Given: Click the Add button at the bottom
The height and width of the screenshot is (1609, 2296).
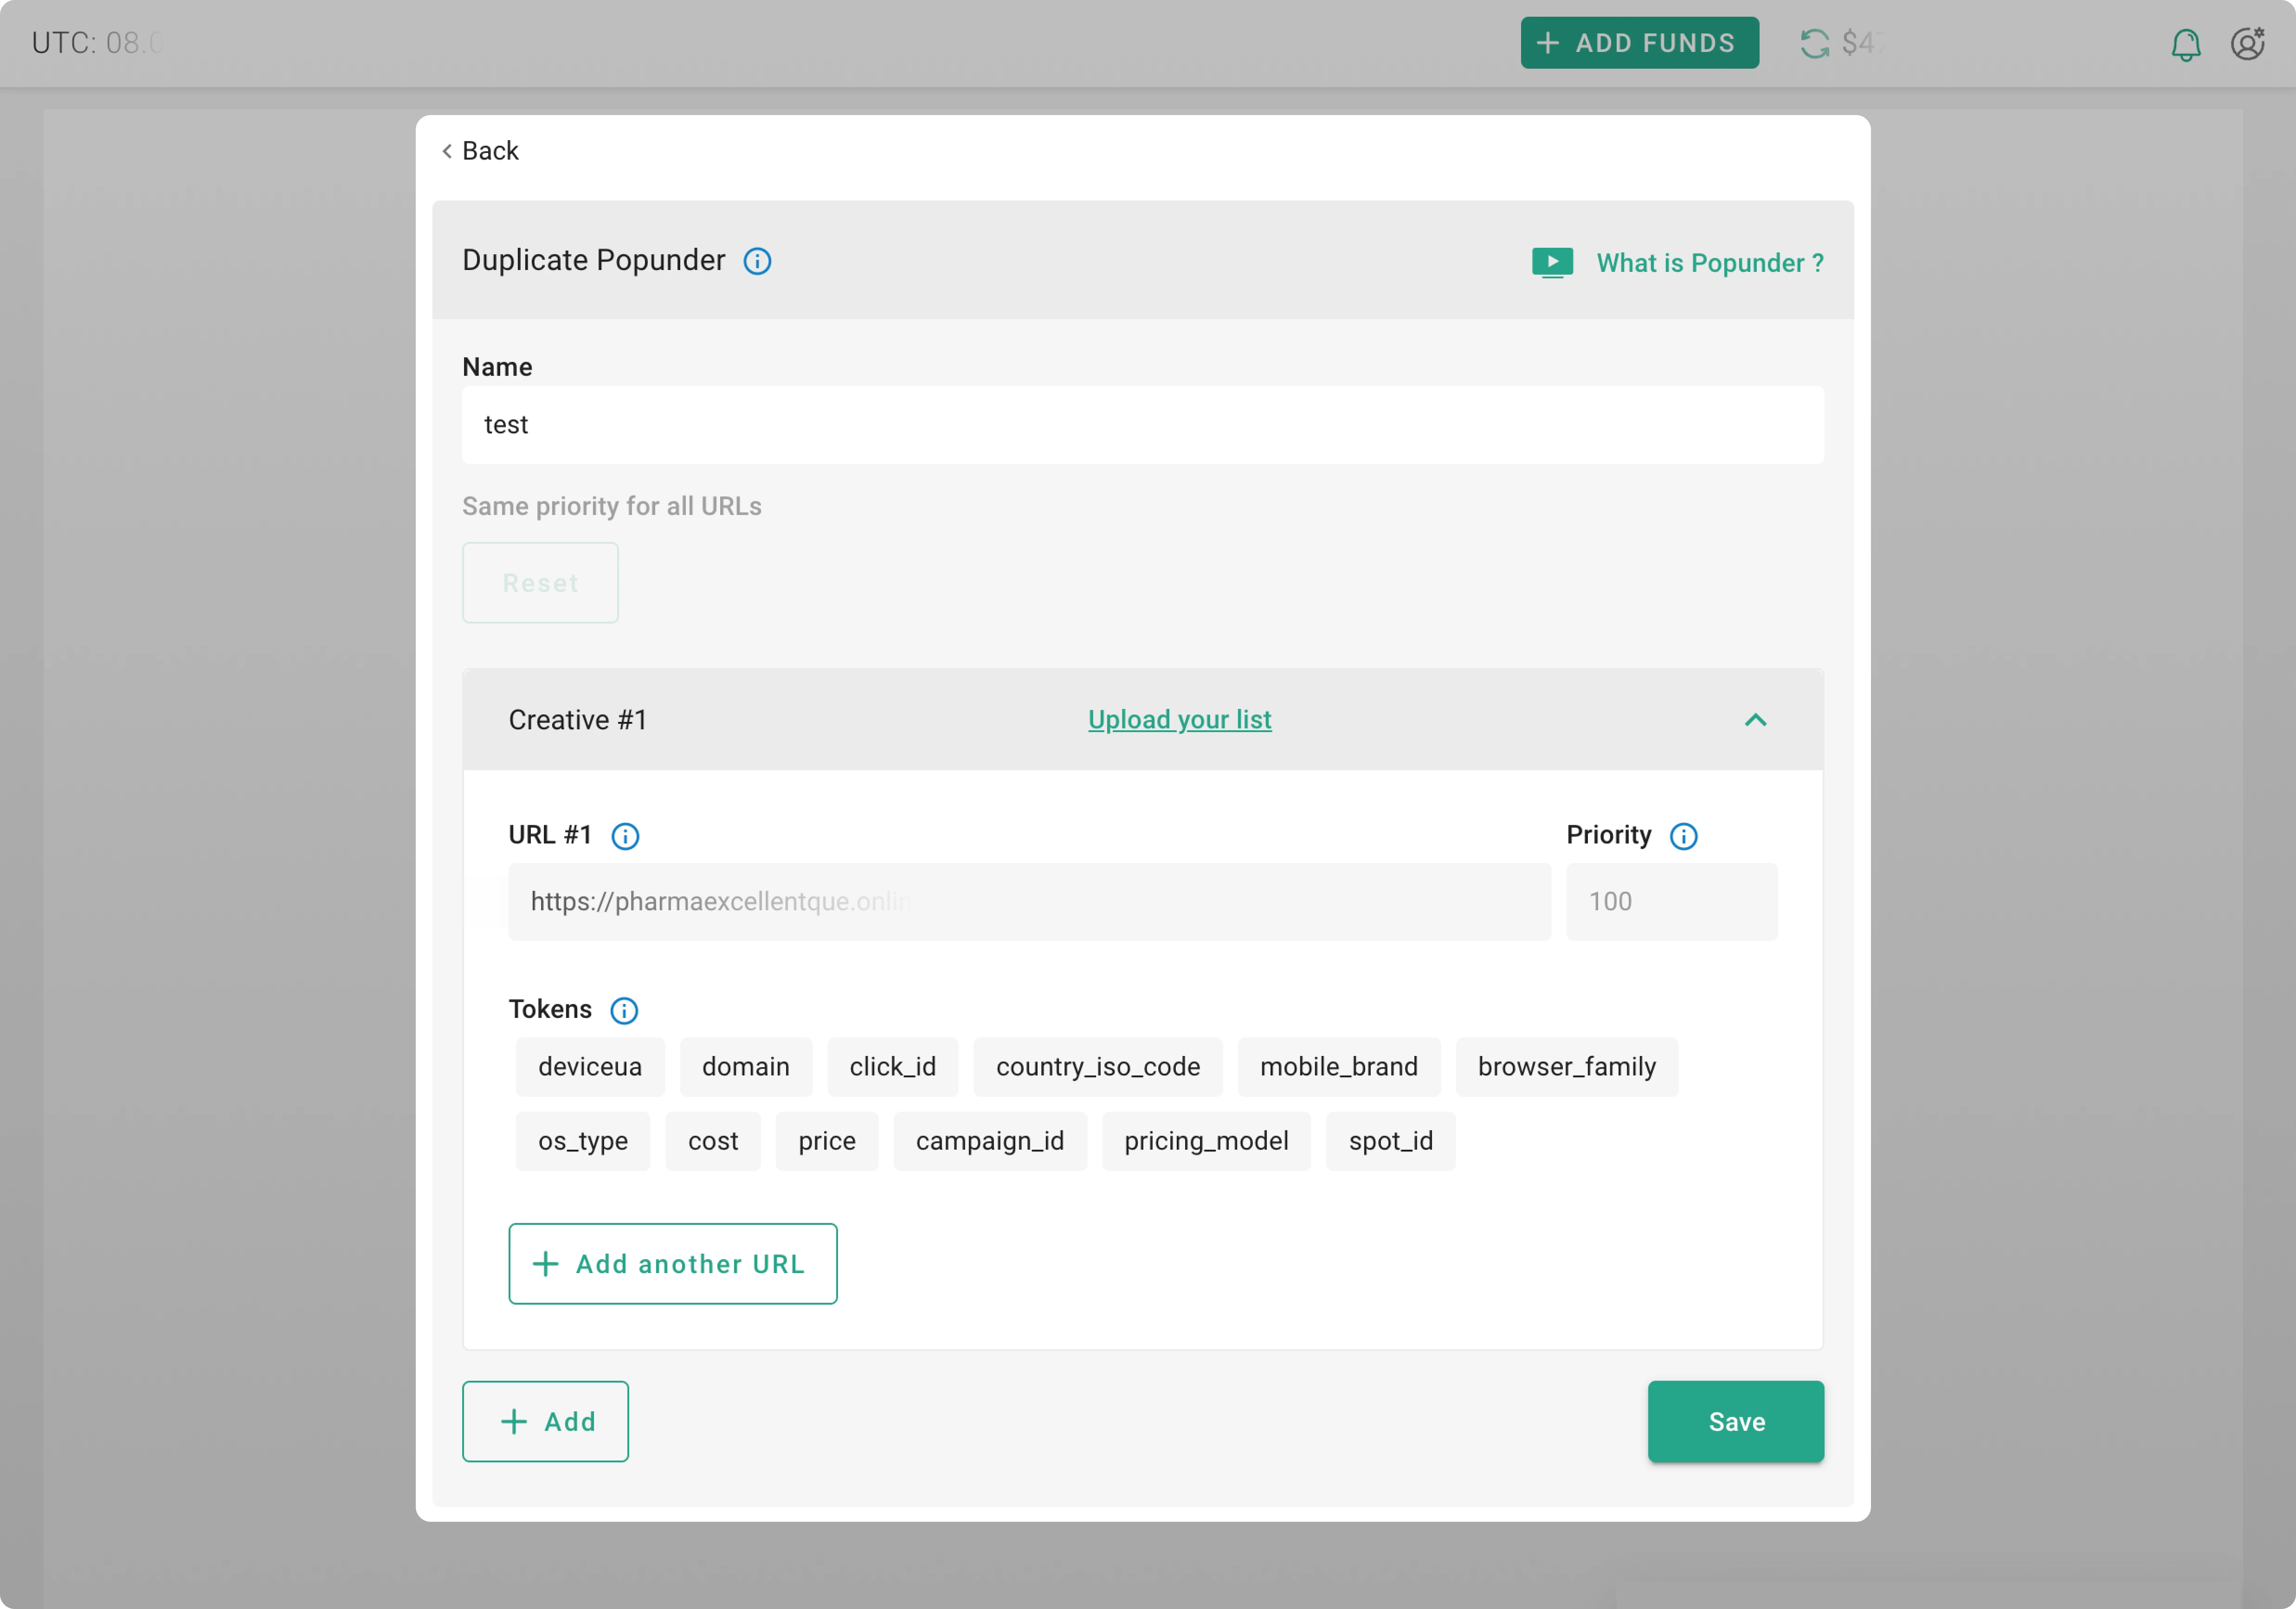Looking at the screenshot, I should 545,1421.
